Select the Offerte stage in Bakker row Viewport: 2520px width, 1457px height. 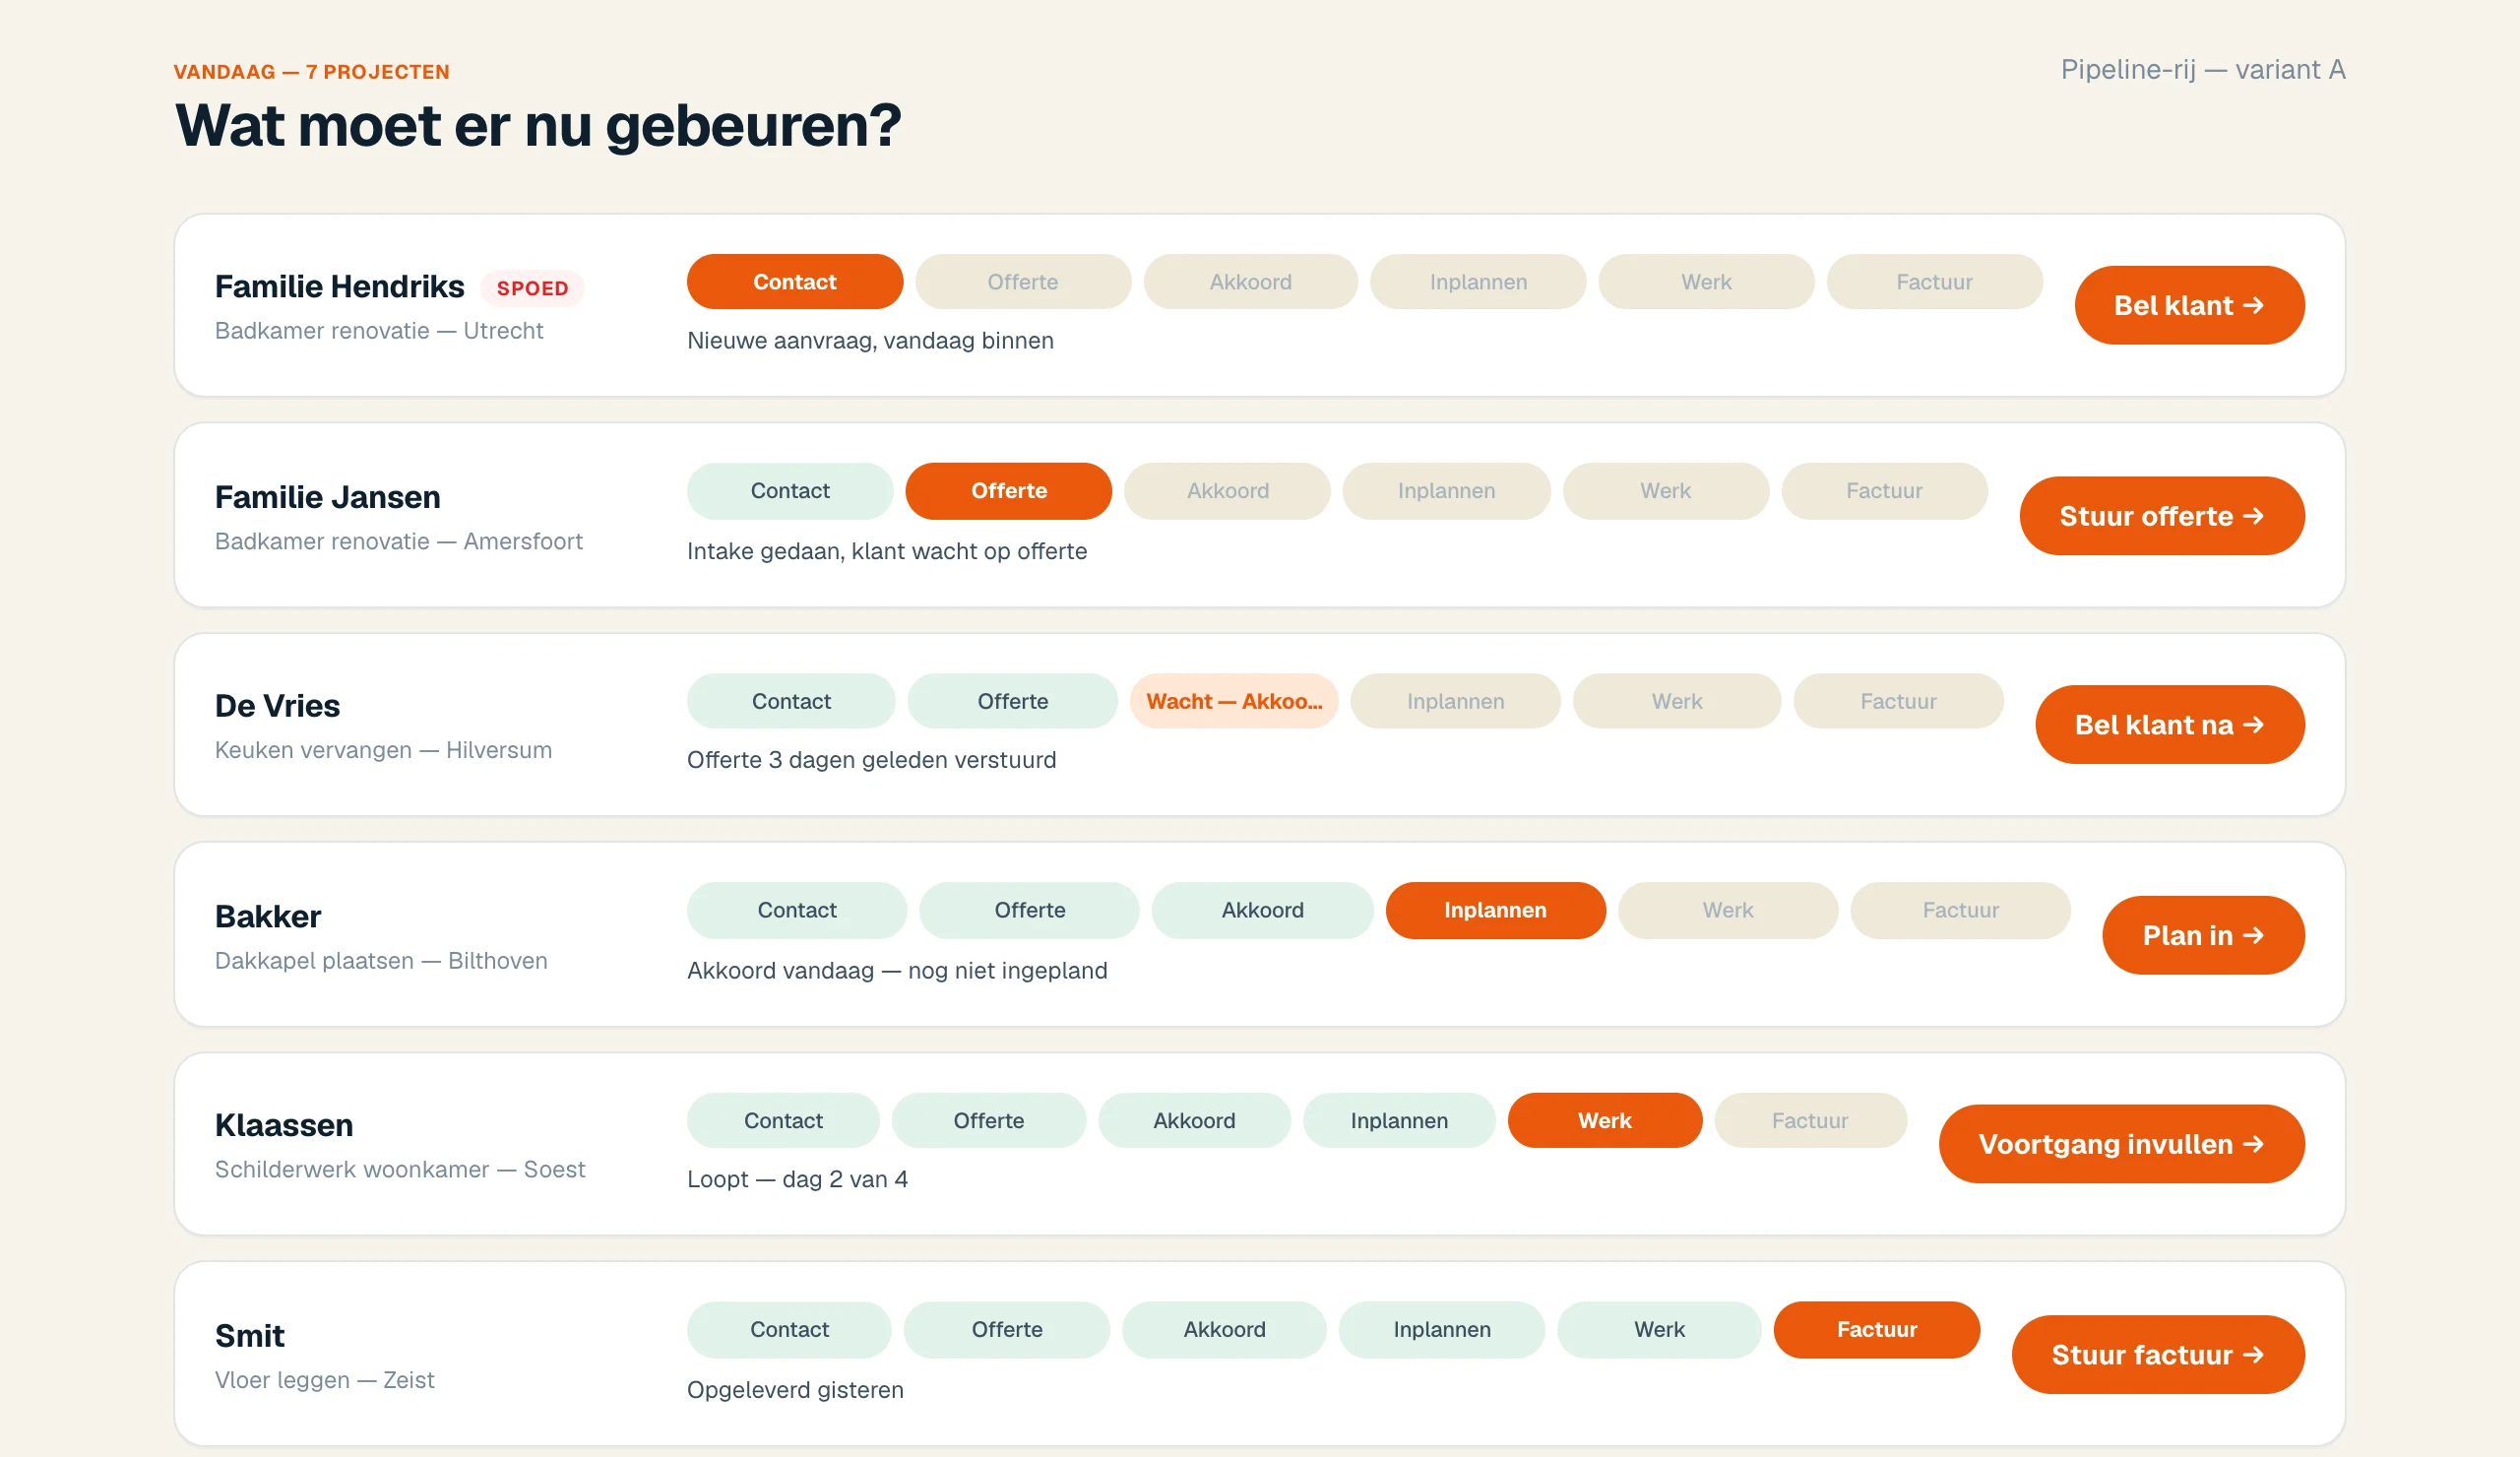[1030, 910]
